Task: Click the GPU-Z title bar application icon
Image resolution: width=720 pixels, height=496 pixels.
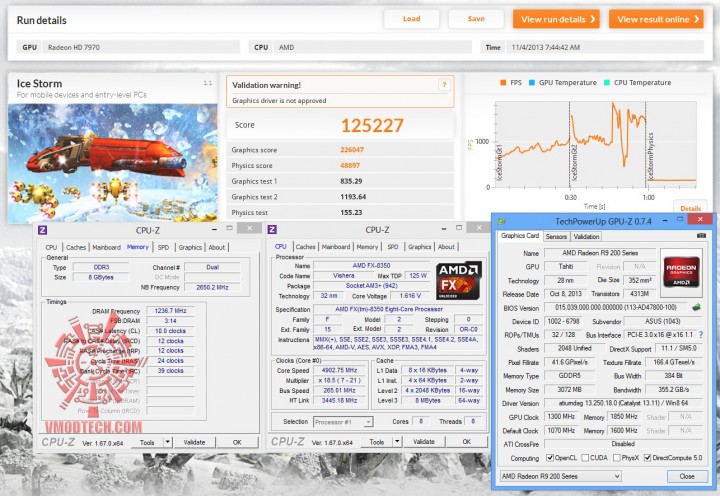Action: (x=501, y=221)
